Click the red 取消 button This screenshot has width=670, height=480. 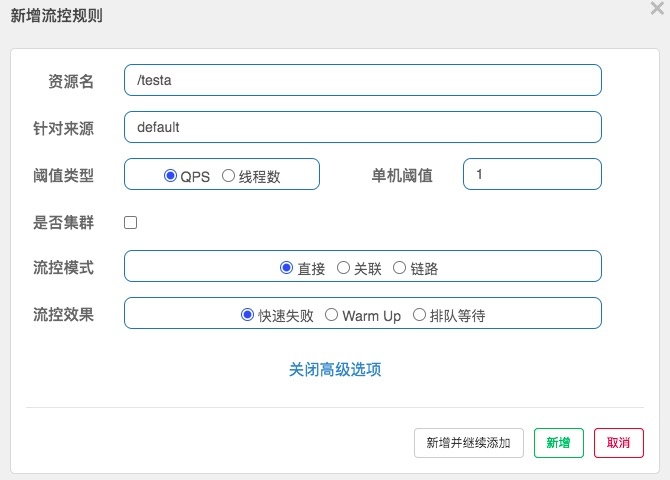pos(618,443)
